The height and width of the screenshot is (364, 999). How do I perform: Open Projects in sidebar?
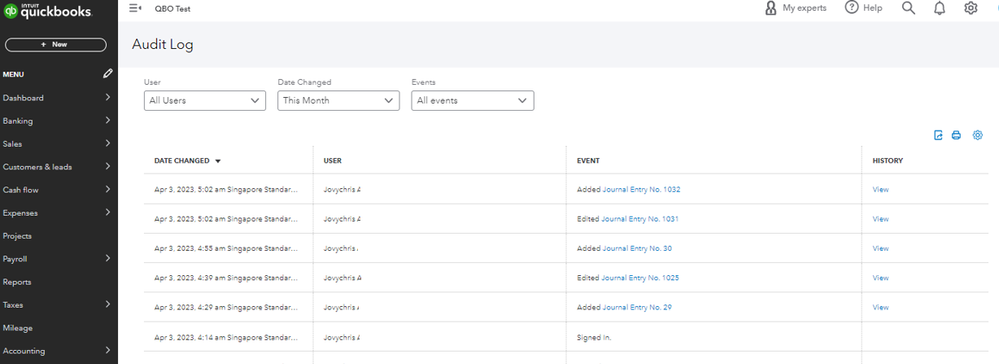click(17, 236)
